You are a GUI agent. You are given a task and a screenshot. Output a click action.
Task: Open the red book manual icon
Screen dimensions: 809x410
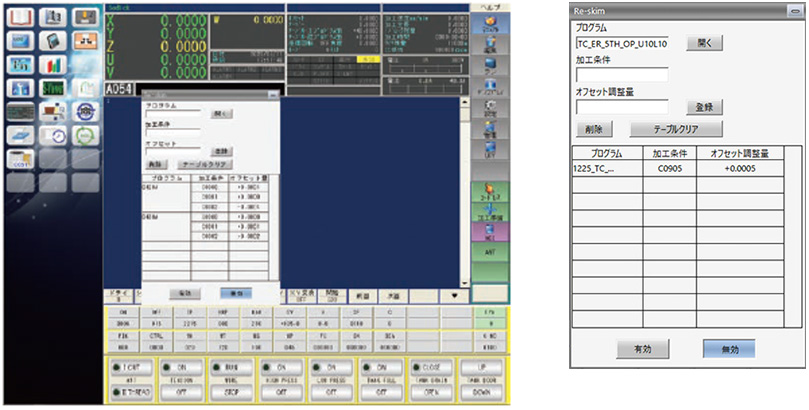20,18
